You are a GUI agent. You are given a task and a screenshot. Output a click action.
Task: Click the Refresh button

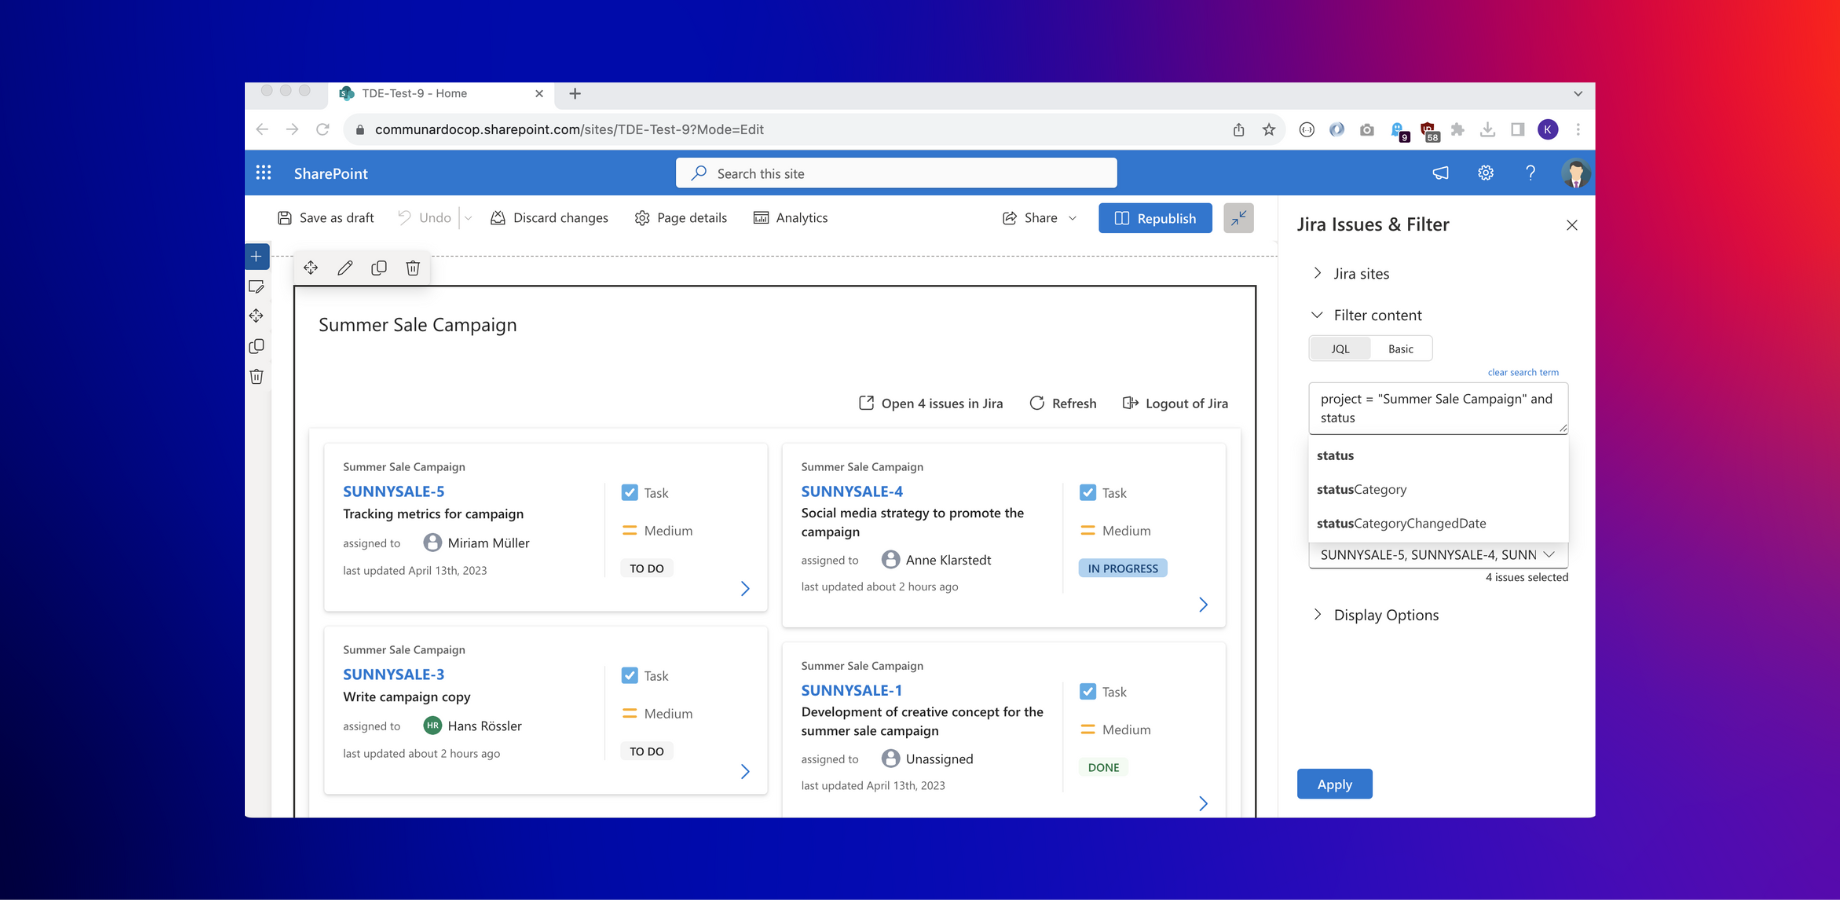[1063, 403]
